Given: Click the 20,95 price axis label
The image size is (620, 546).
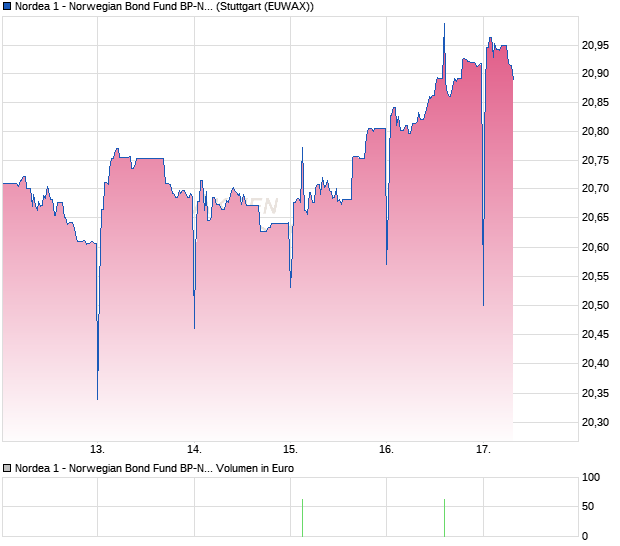Looking at the screenshot, I should coord(595,45).
